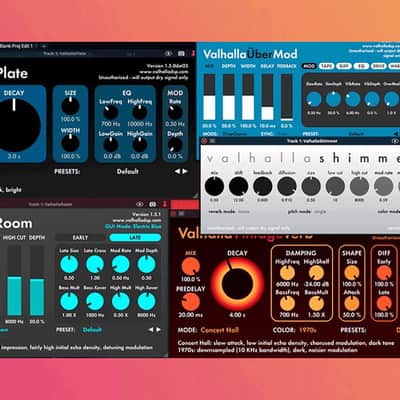
Task: Select the DRIVE tab in ÜberMod
Action: pyautogui.click(x=378, y=66)
